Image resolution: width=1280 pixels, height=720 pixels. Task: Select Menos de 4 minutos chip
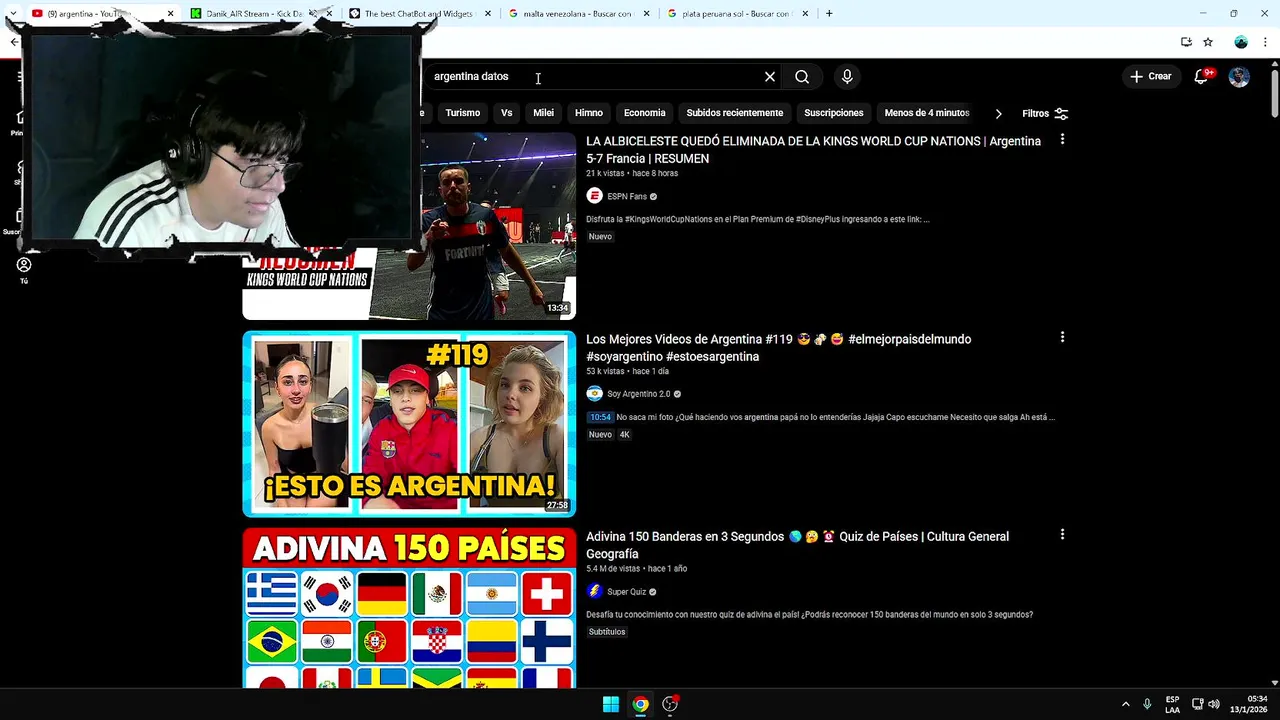(927, 113)
